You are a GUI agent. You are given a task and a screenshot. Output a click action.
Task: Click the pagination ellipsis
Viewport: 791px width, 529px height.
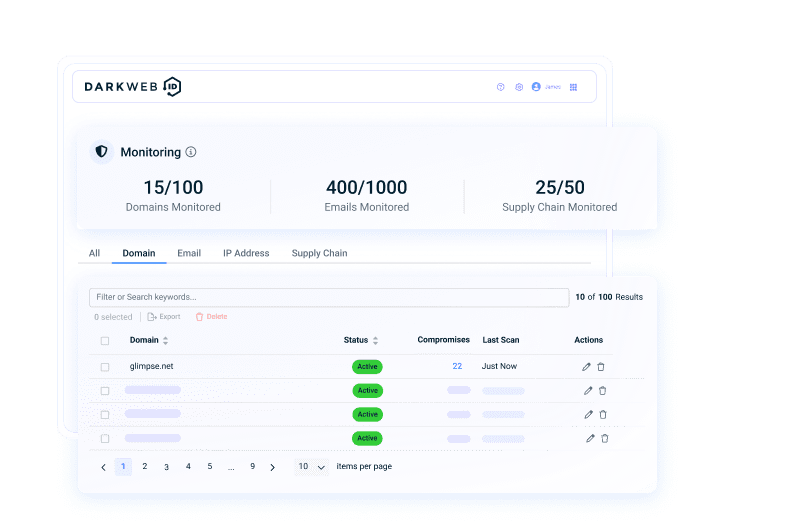tap(231, 468)
